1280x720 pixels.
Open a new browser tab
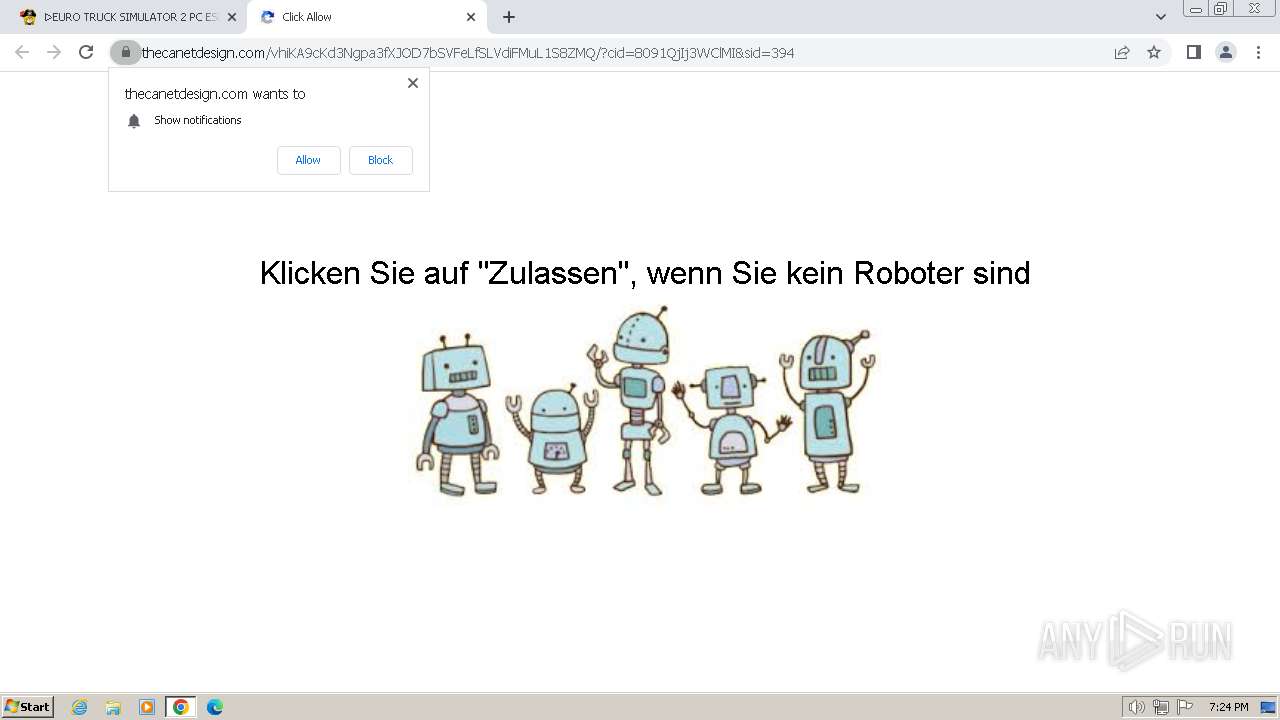509,17
